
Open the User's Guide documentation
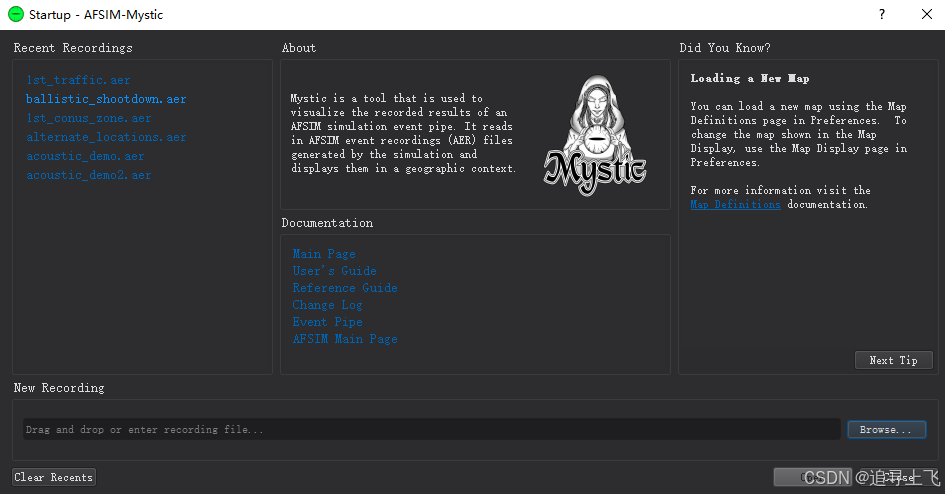click(x=334, y=271)
